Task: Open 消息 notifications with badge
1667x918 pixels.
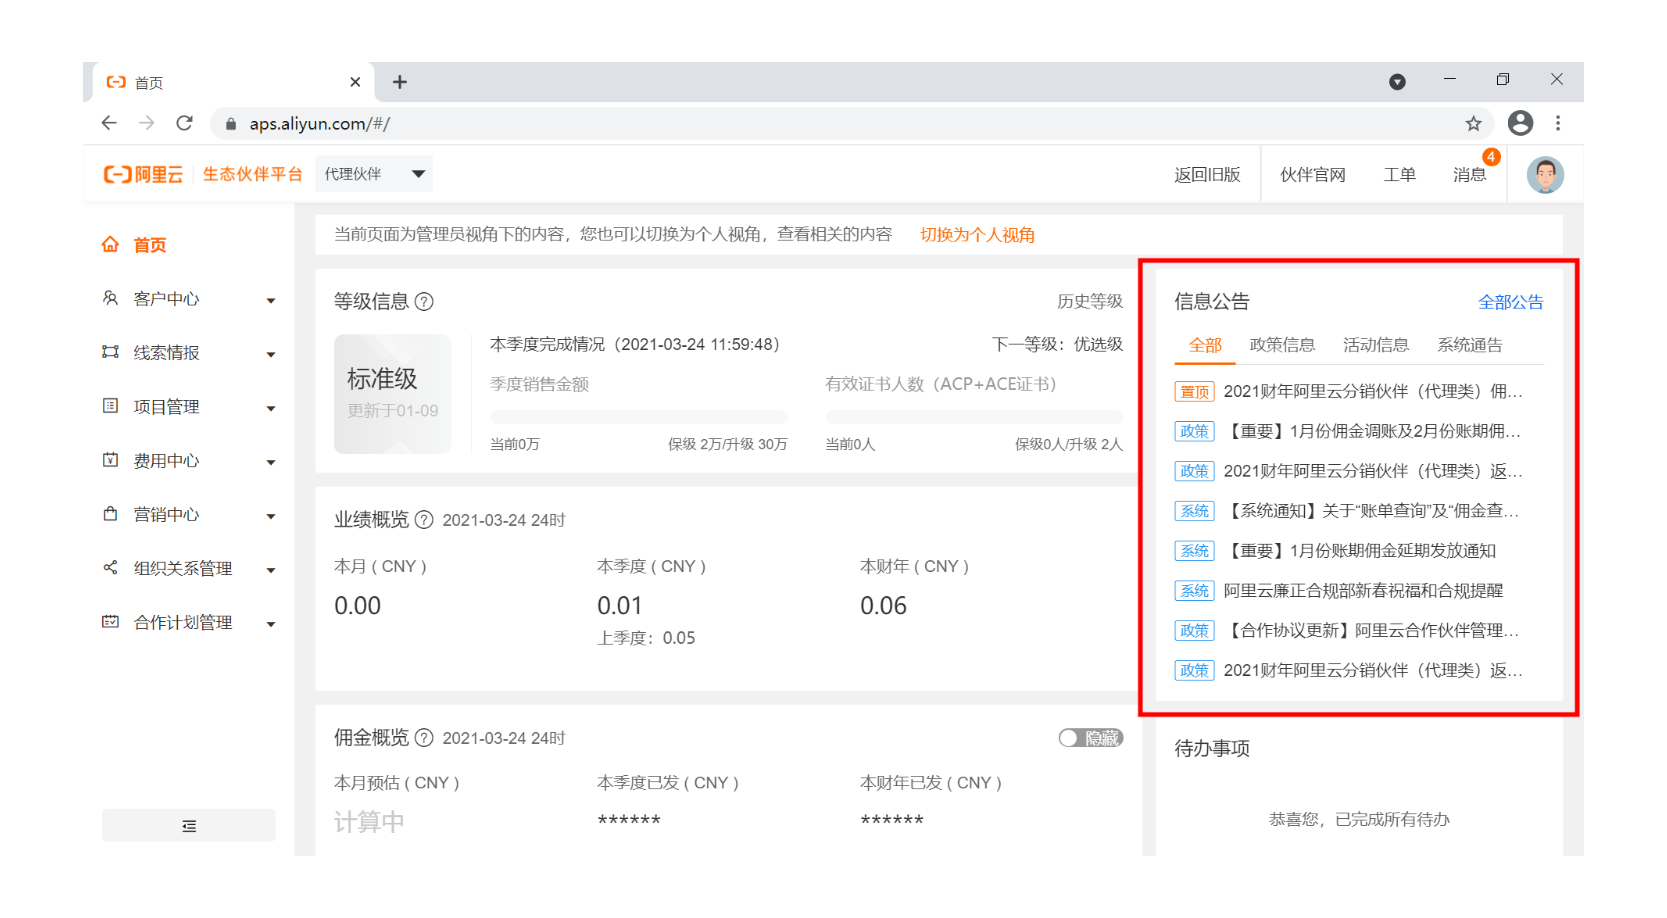Action: 1469,175
